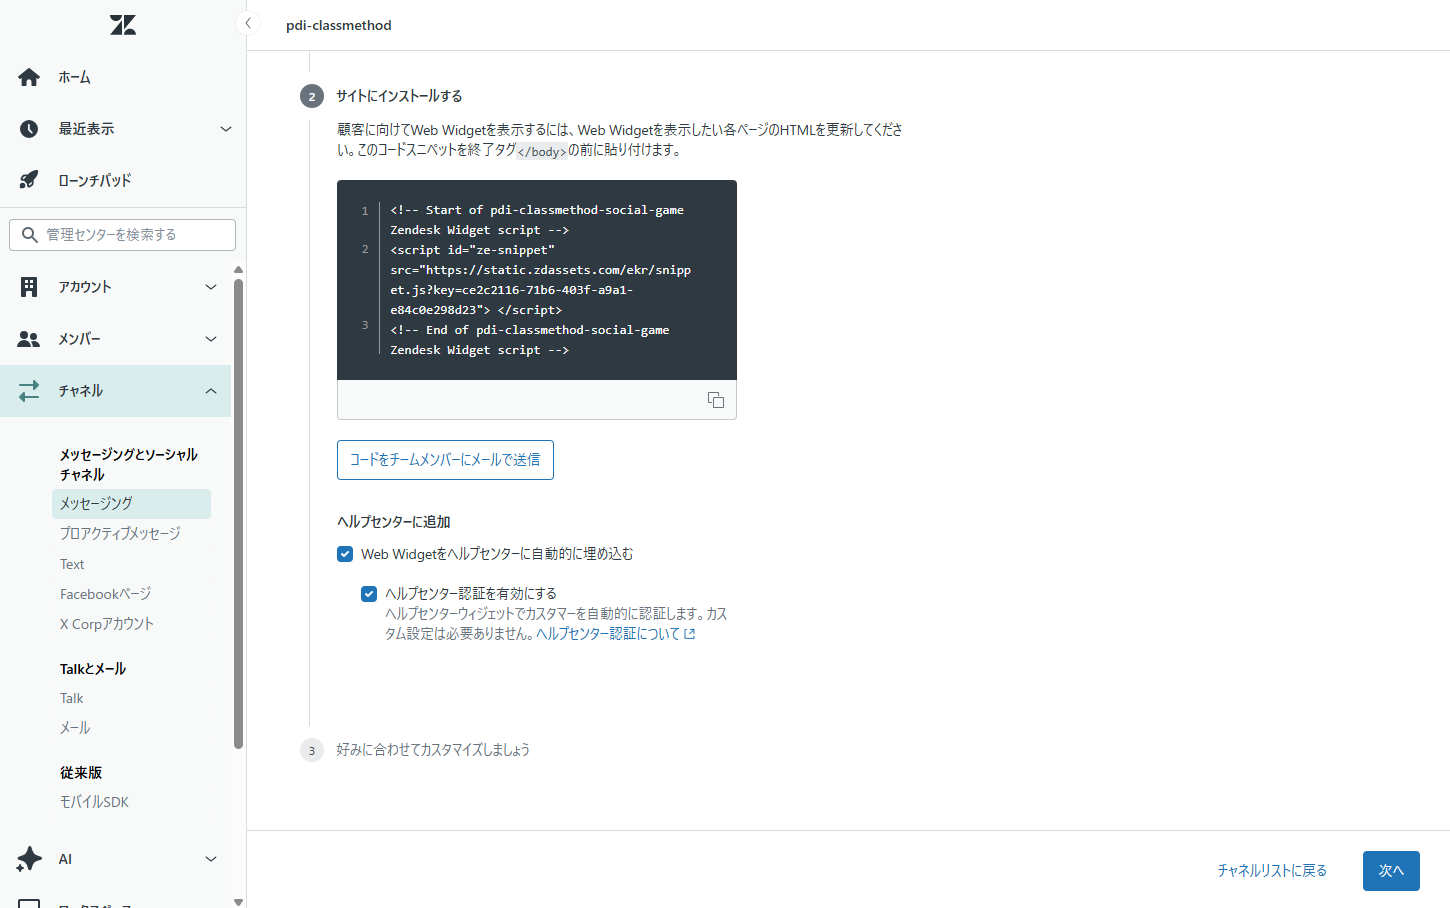Expand the 最近表示 dropdown chevron
The width and height of the screenshot is (1450, 908).
(x=226, y=129)
